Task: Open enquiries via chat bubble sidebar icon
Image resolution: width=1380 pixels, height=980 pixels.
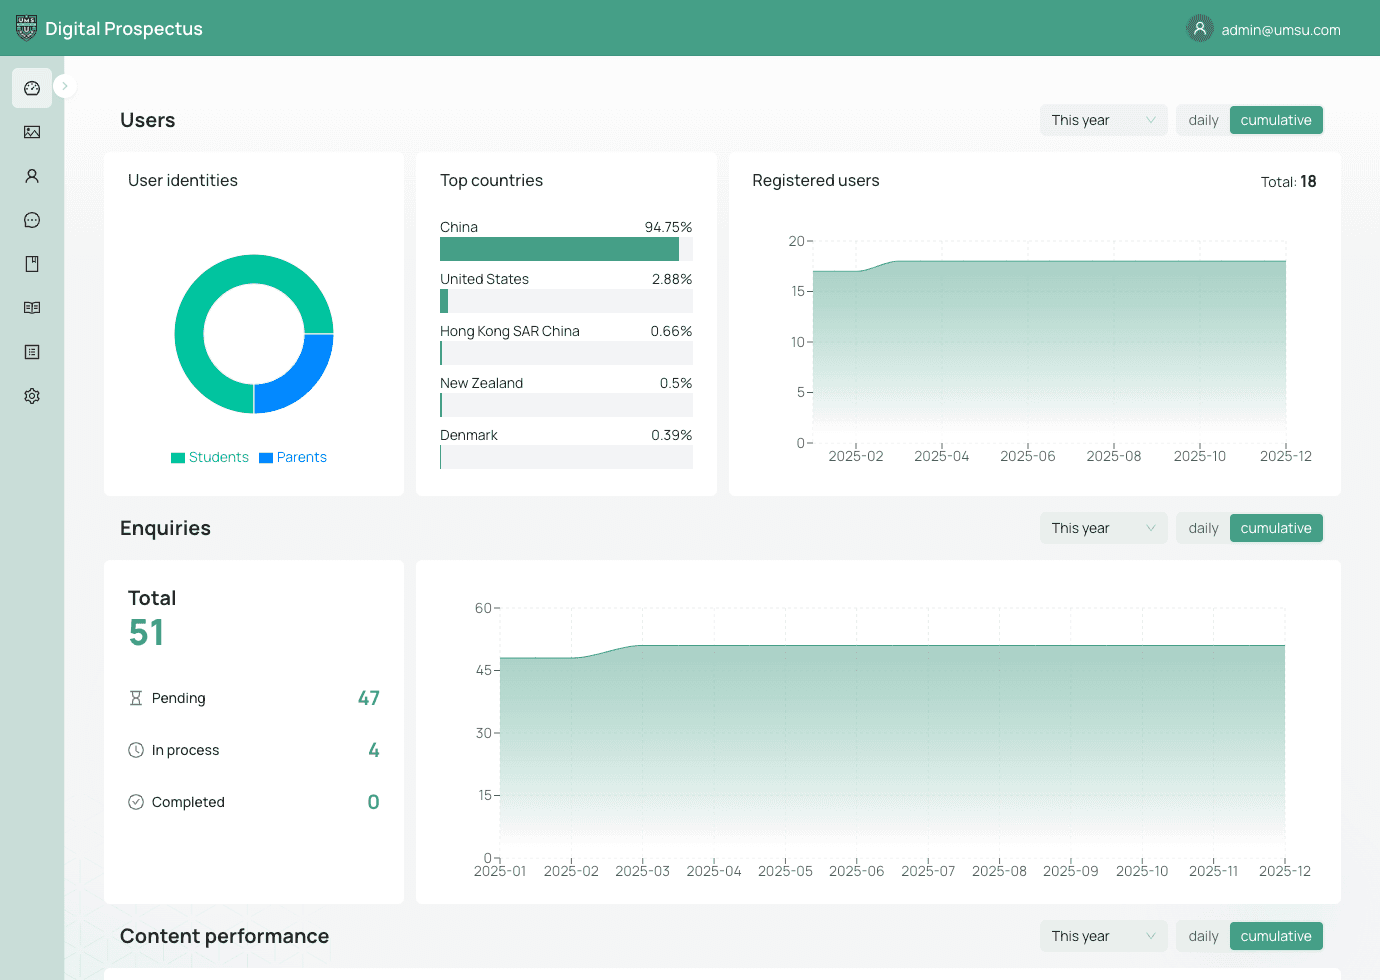Action: (32, 220)
